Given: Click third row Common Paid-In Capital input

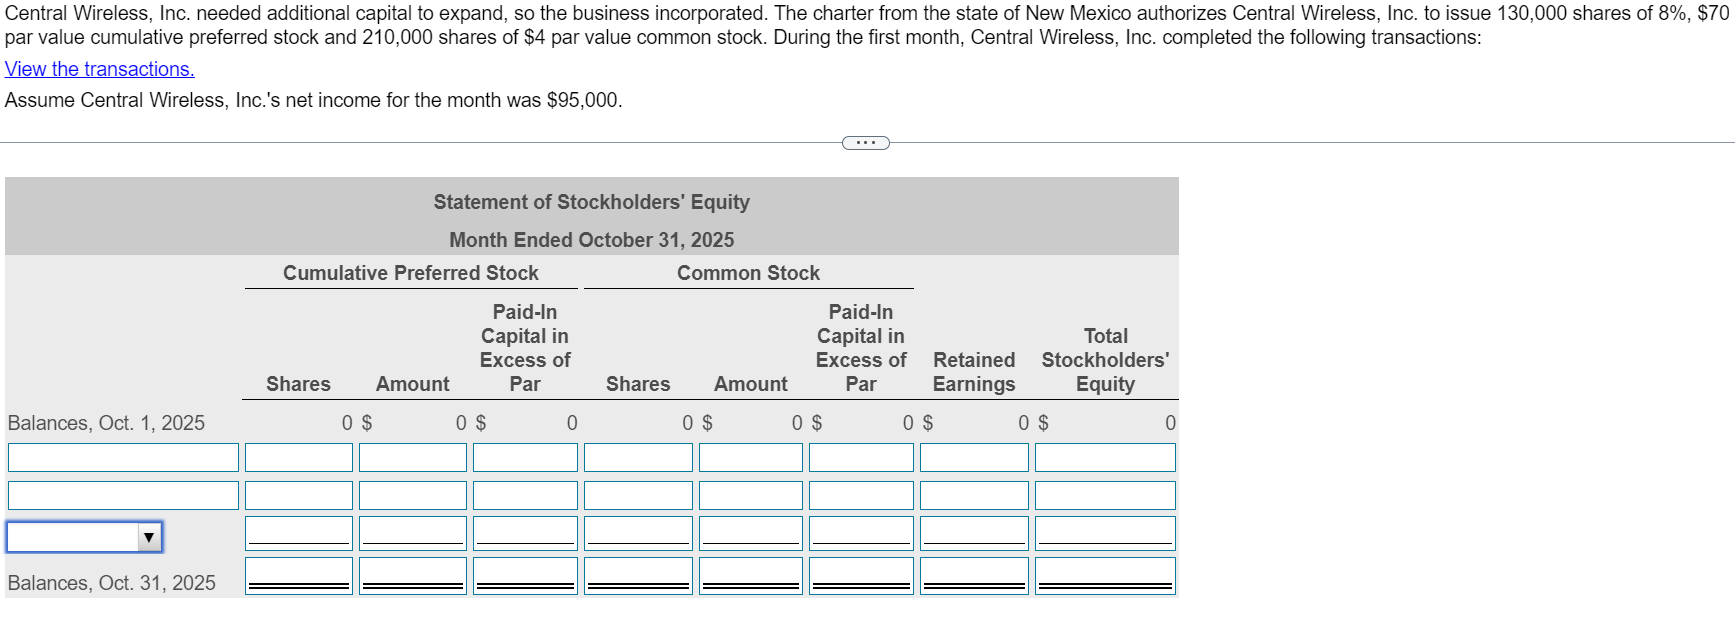Looking at the screenshot, I should point(861,534).
